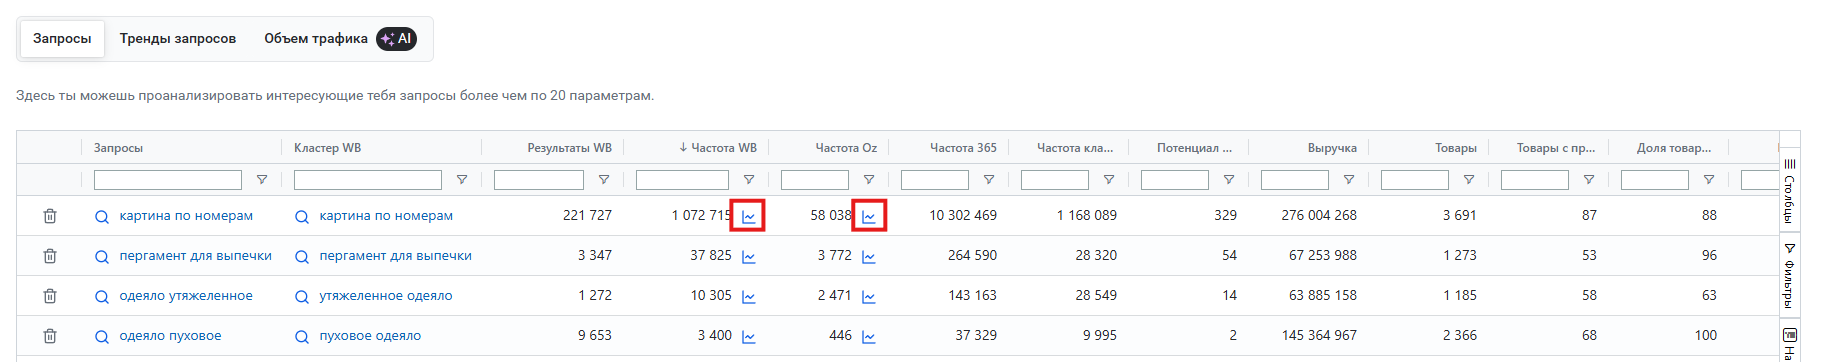Open filter menu for Запросы column
The width and height of the screenshot is (1822, 362).
click(x=262, y=180)
